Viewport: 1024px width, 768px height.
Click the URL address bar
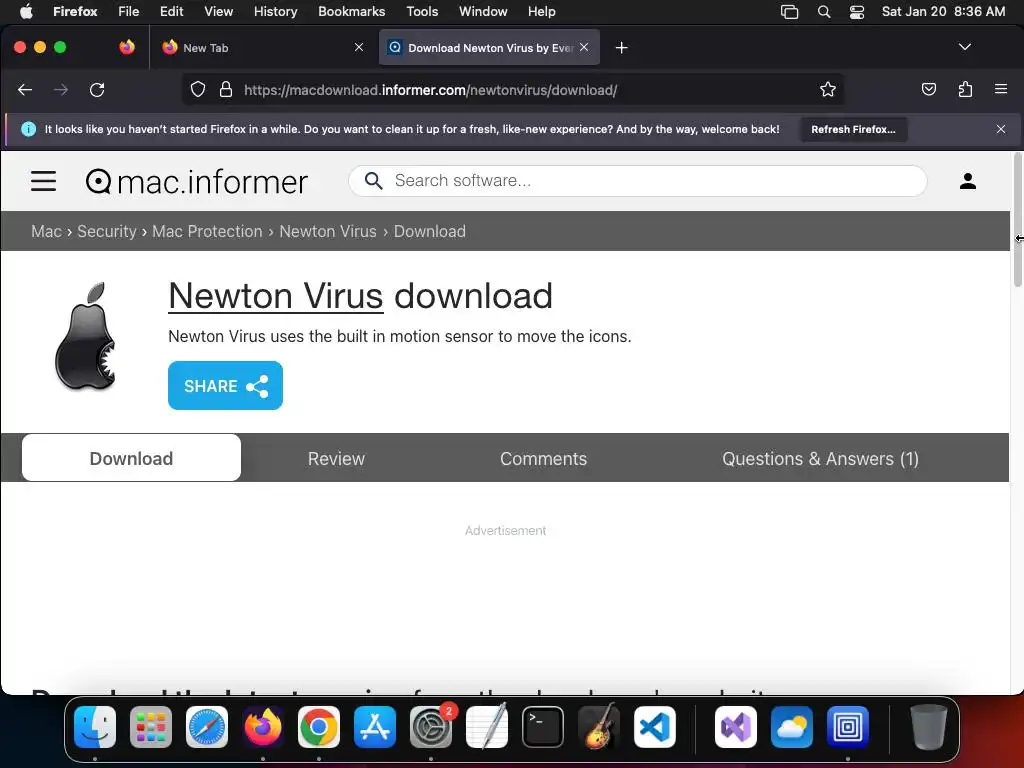click(513, 89)
